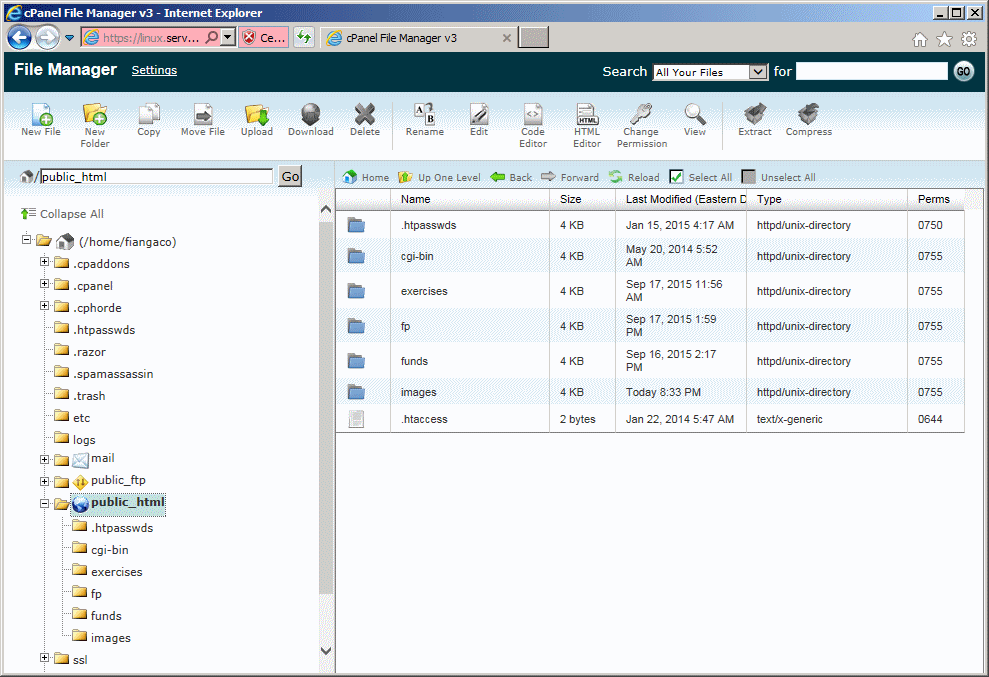Expand the .cpanel folder node
This screenshot has width=989, height=677.
click(x=45, y=283)
